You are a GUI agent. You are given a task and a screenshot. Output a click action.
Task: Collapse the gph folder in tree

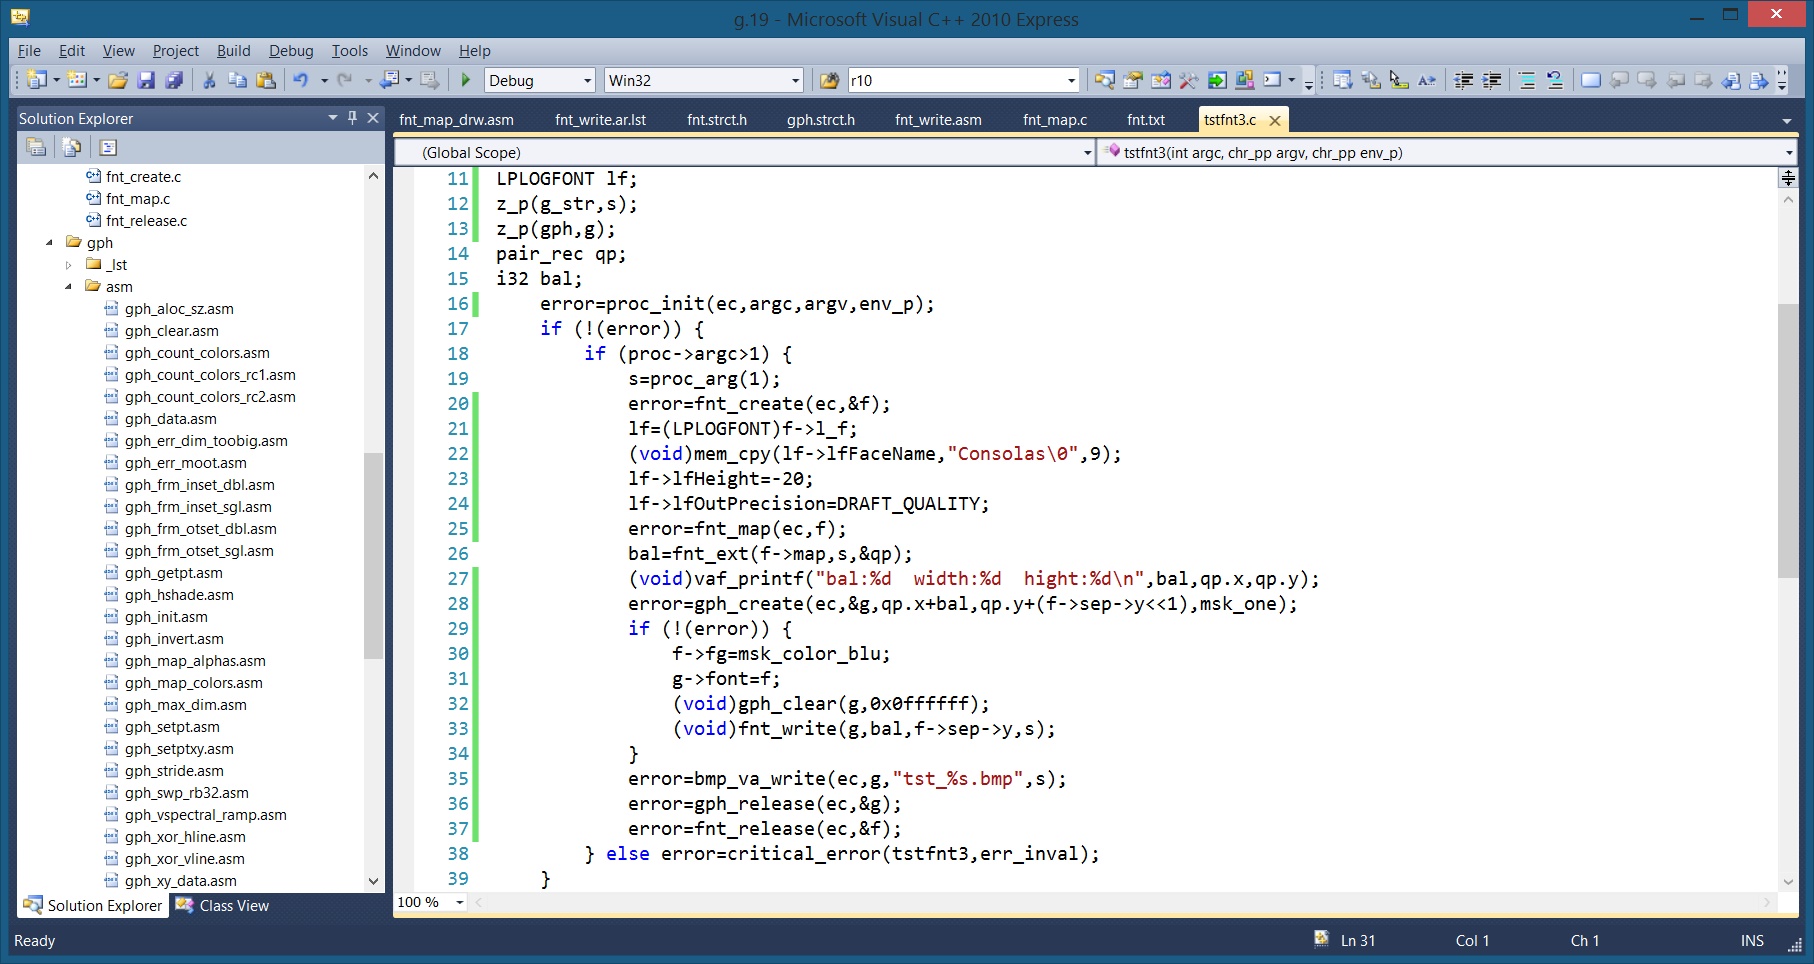pos(49,242)
